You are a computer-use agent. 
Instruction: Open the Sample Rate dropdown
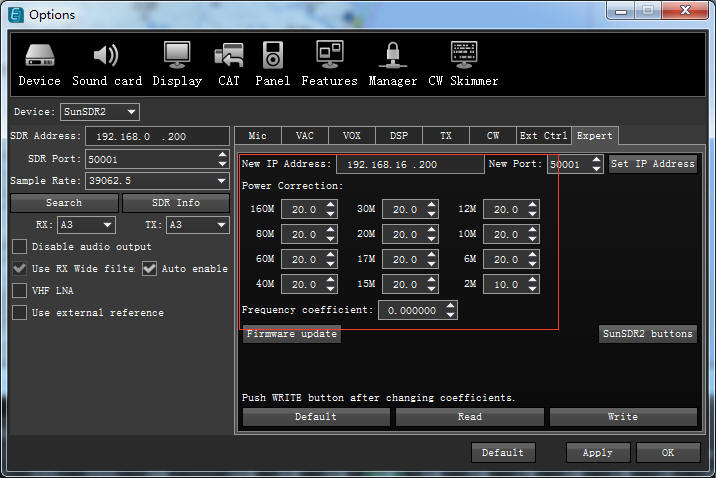point(157,181)
